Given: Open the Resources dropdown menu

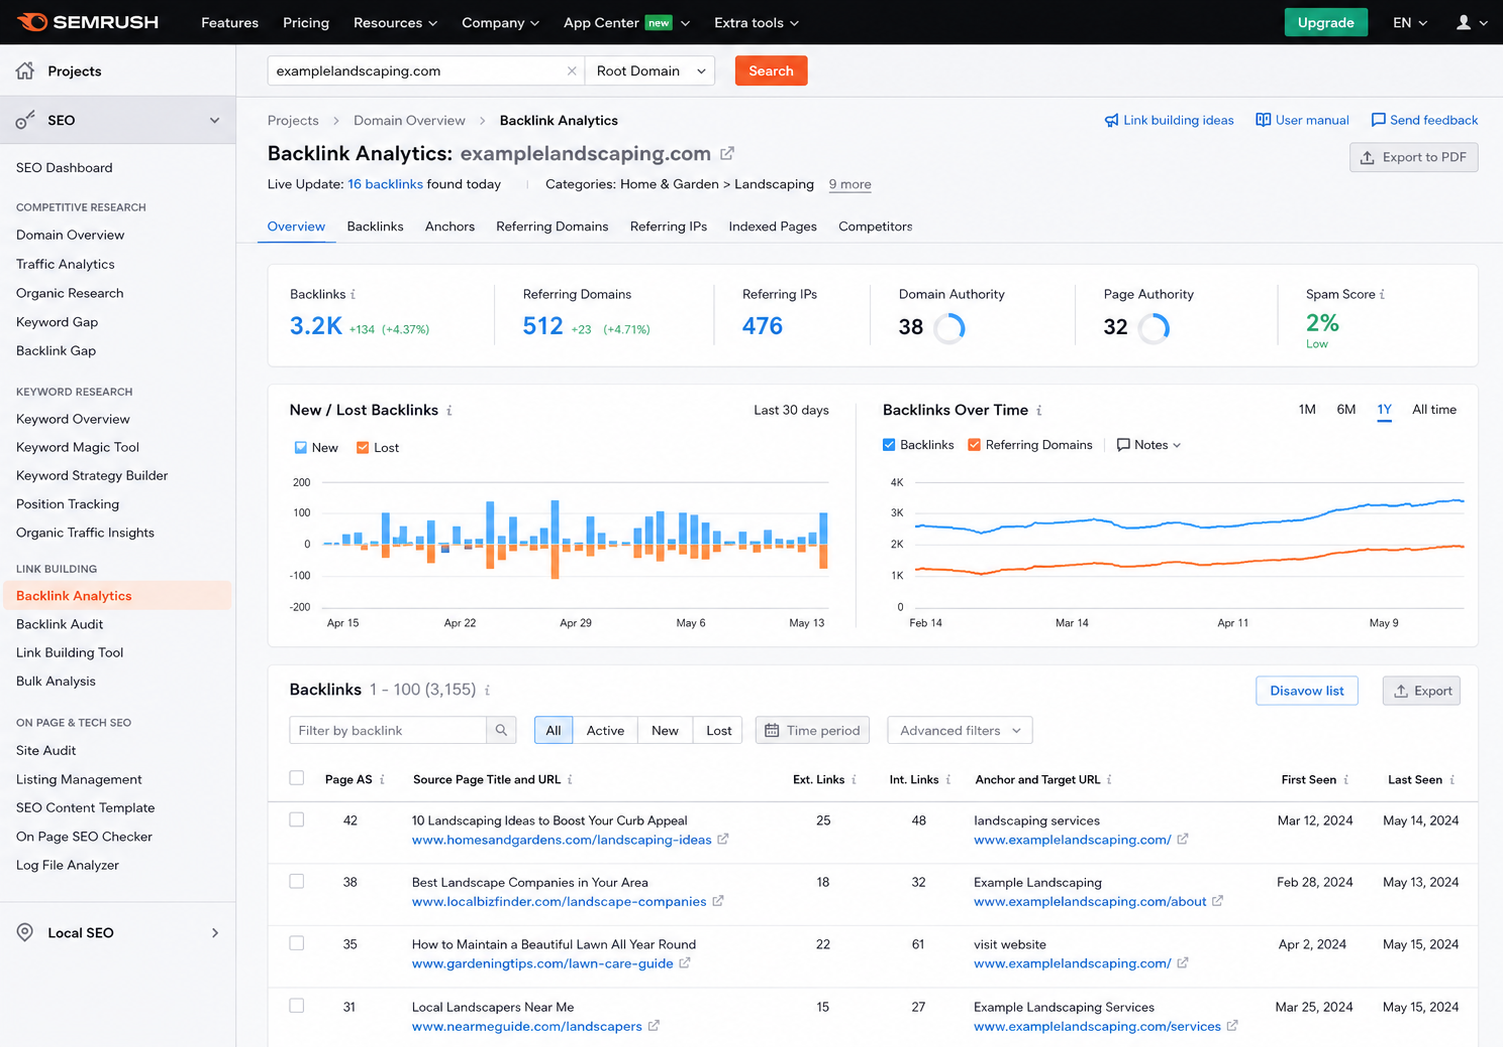Looking at the screenshot, I should 395,22.
